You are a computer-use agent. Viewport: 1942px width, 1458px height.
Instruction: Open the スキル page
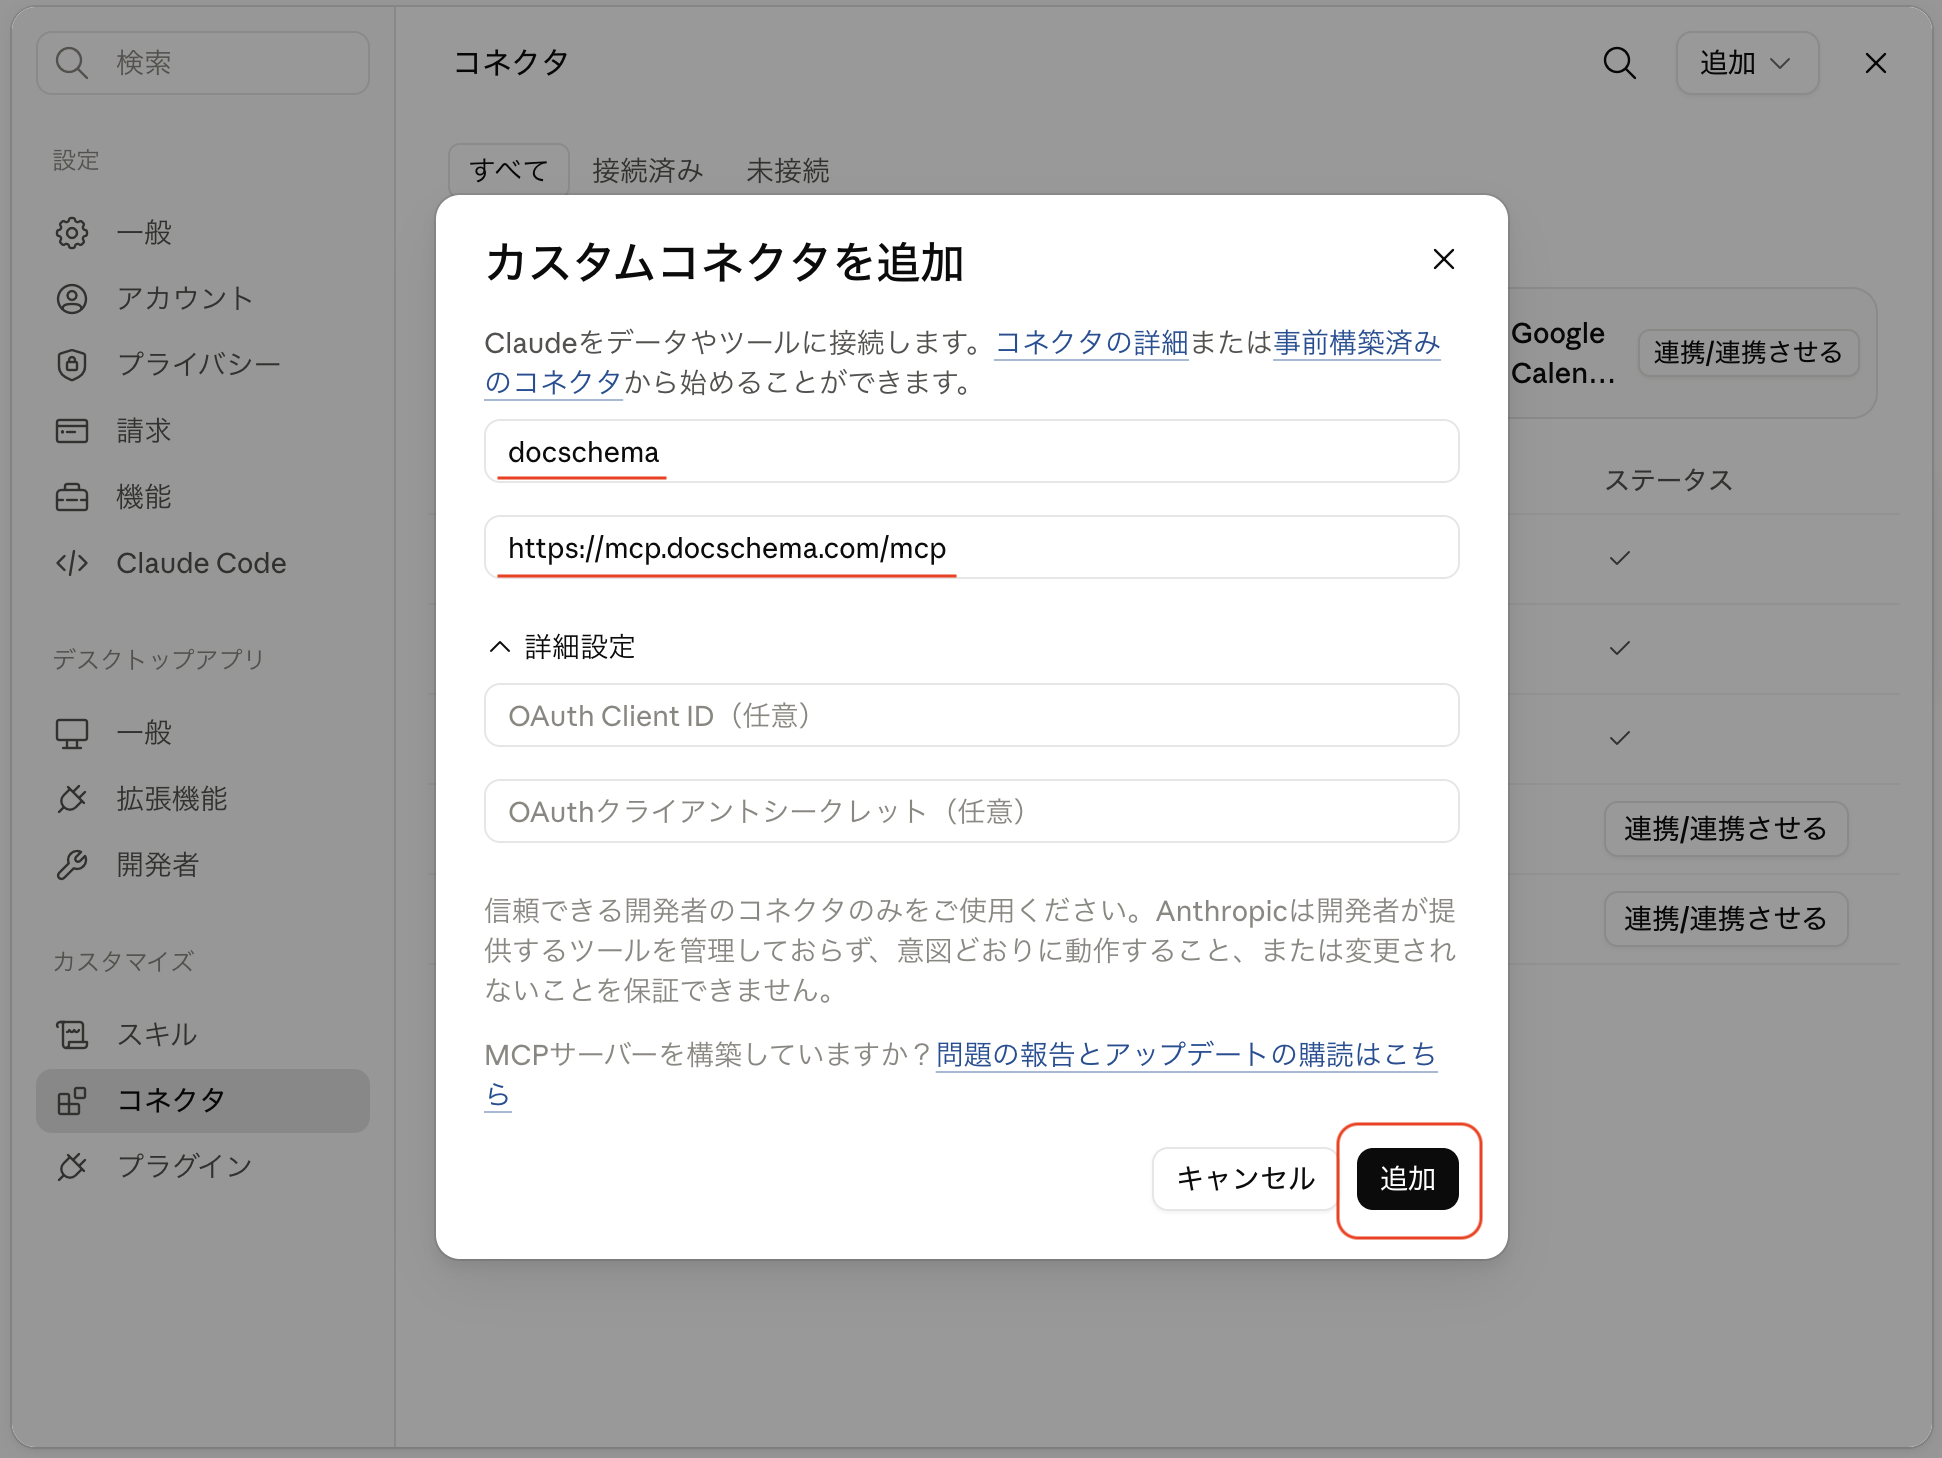click(203, 1035)
